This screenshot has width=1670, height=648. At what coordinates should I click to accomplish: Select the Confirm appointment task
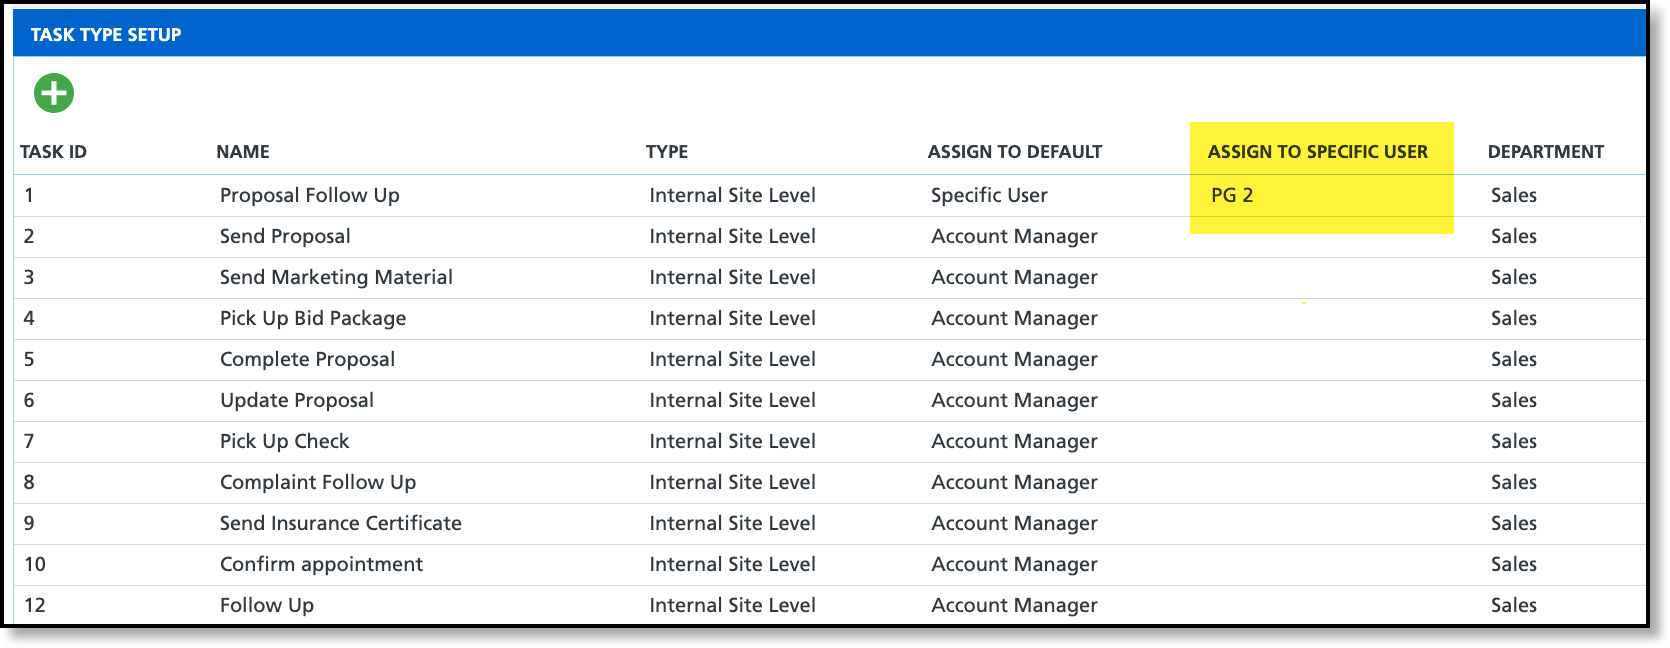[x=321, y=564]
